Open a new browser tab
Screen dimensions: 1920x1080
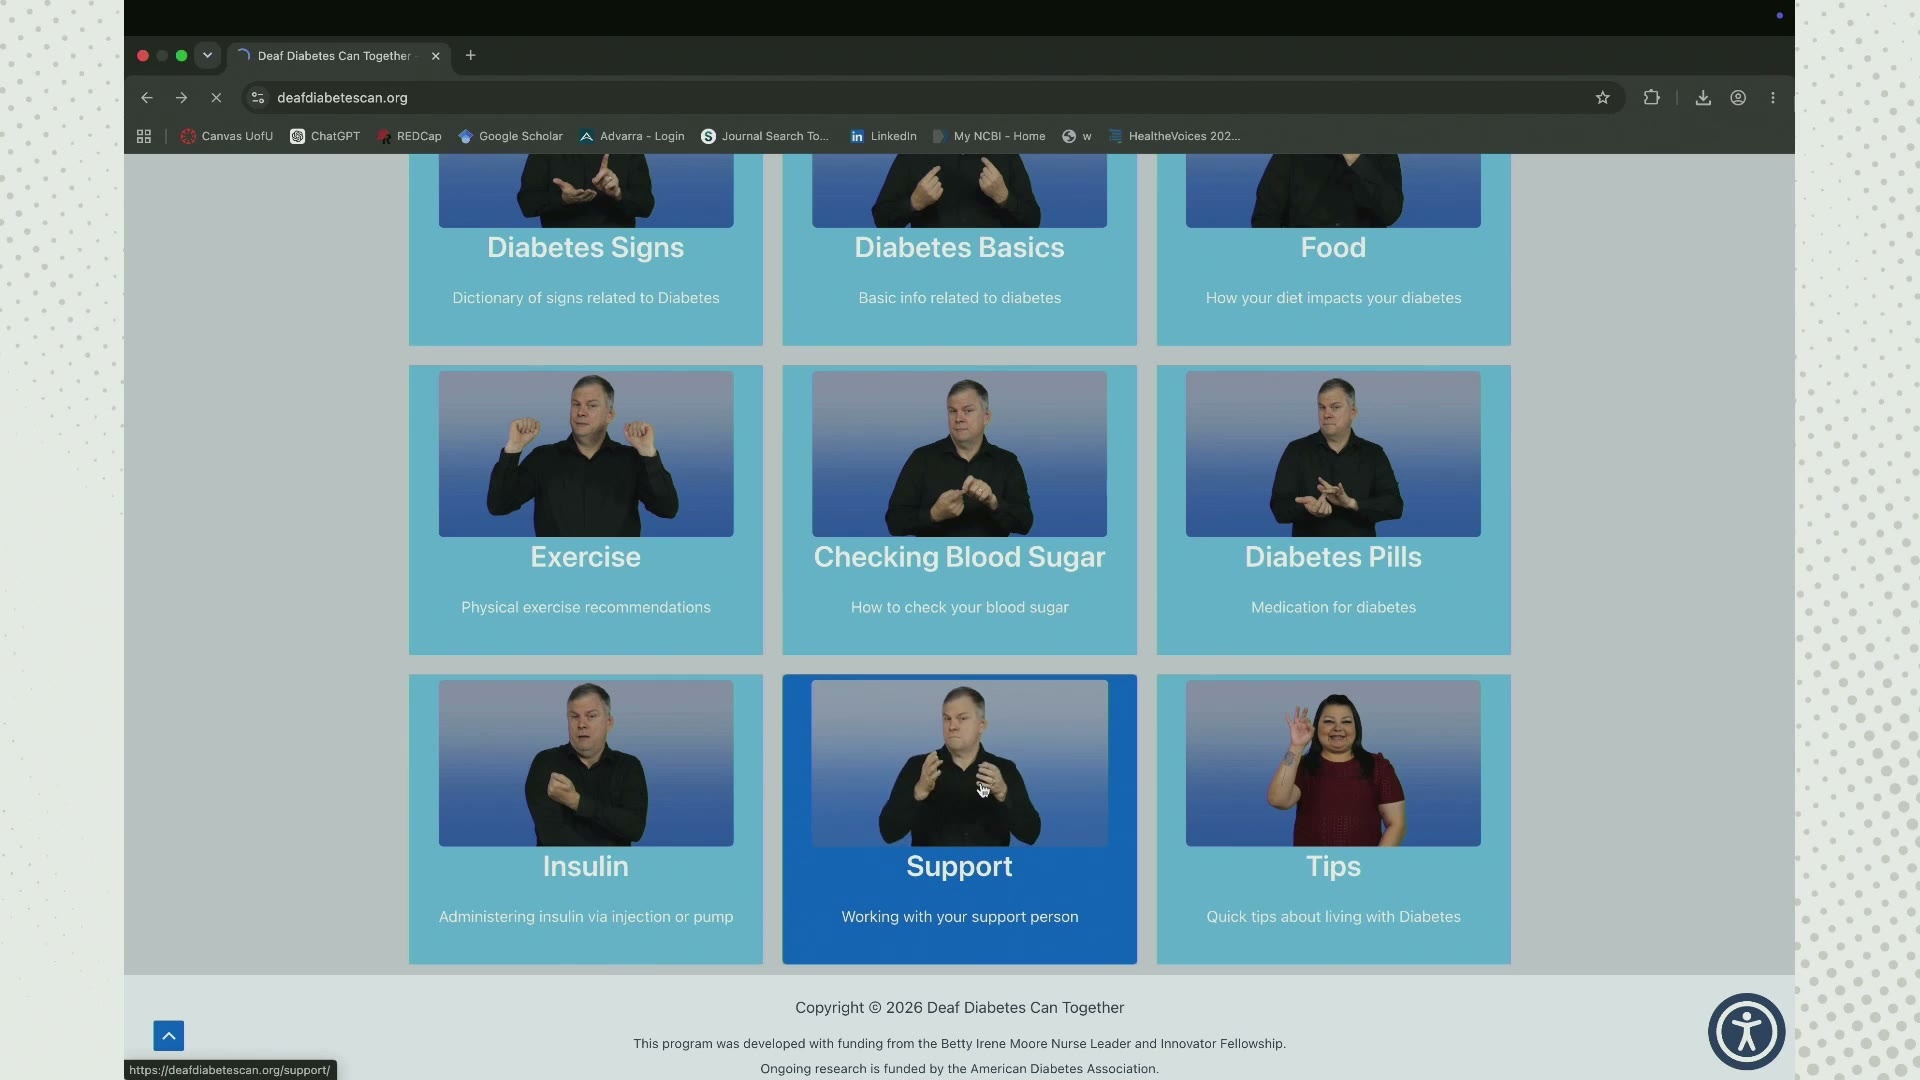pyautogui.click(x=471, y=55)
